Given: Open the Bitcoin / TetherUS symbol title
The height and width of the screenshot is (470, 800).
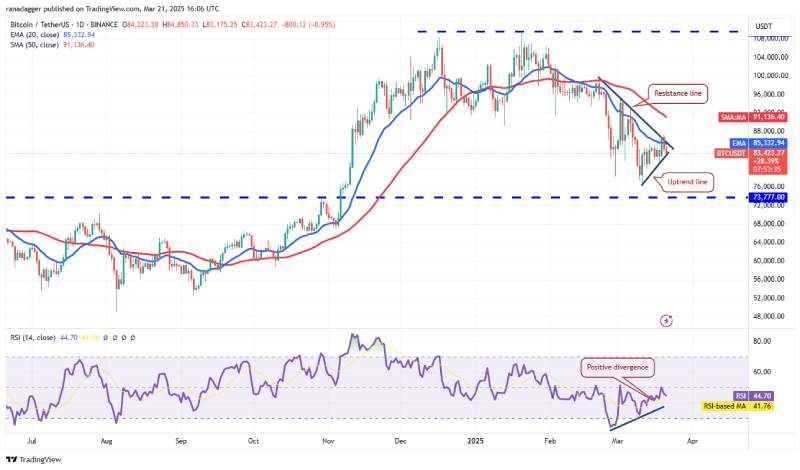Looking at the screenshot, I should 64,24.
